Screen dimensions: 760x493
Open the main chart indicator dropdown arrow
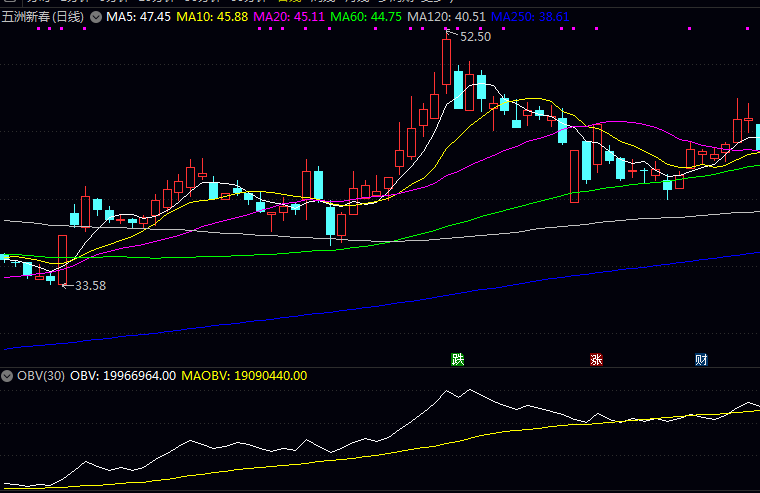coord(95,18)
